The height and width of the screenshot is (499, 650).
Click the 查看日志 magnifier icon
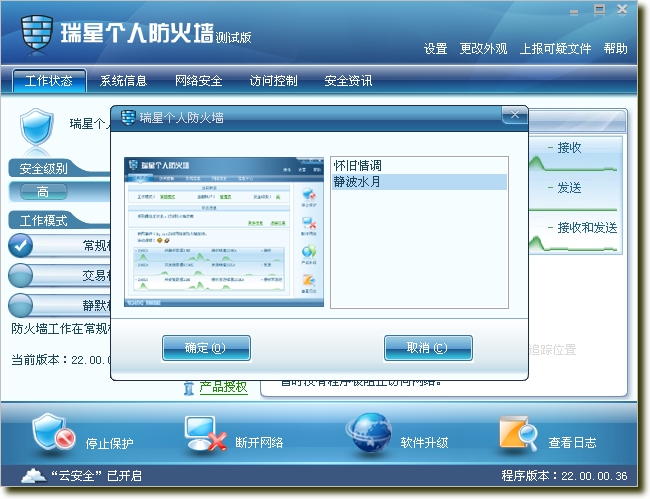tap(518, 434)
